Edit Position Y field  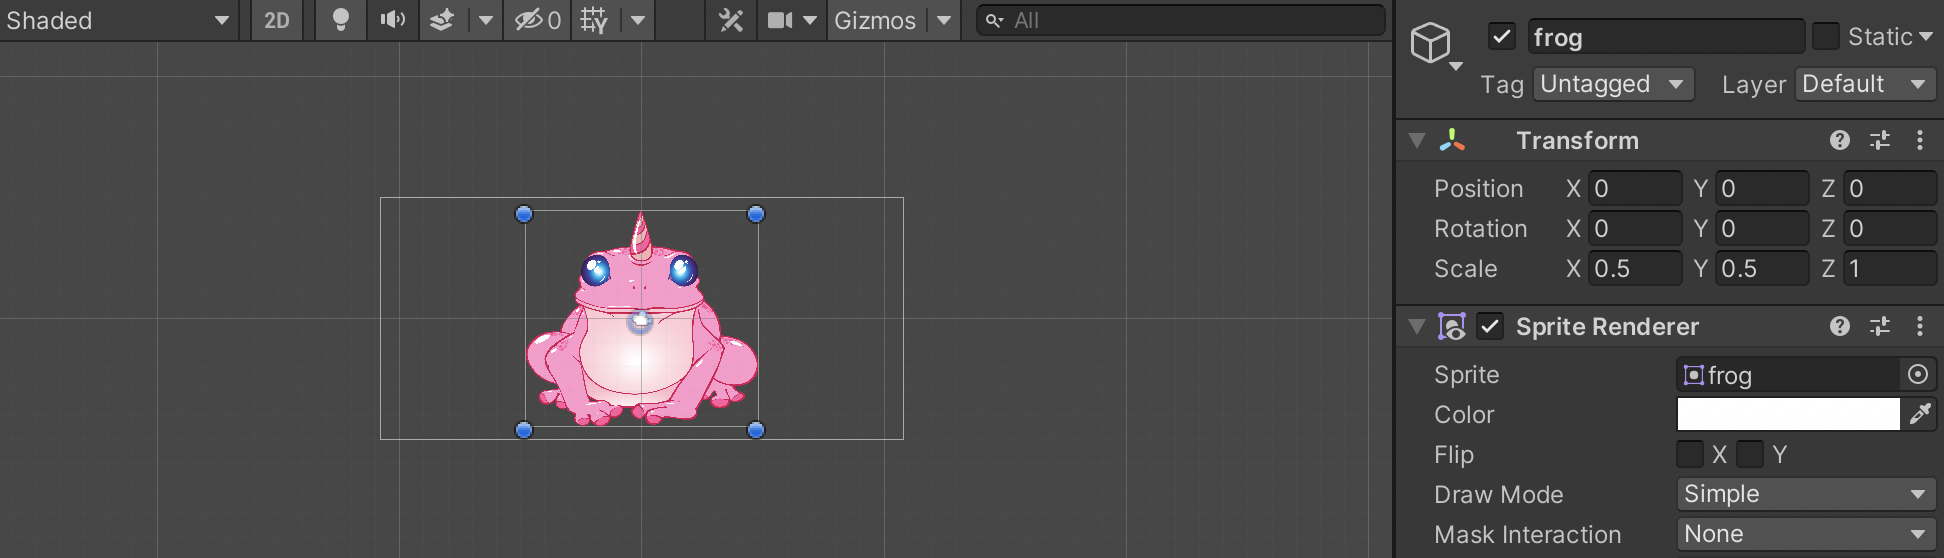pyautogui.click(x=1762, y=188)
